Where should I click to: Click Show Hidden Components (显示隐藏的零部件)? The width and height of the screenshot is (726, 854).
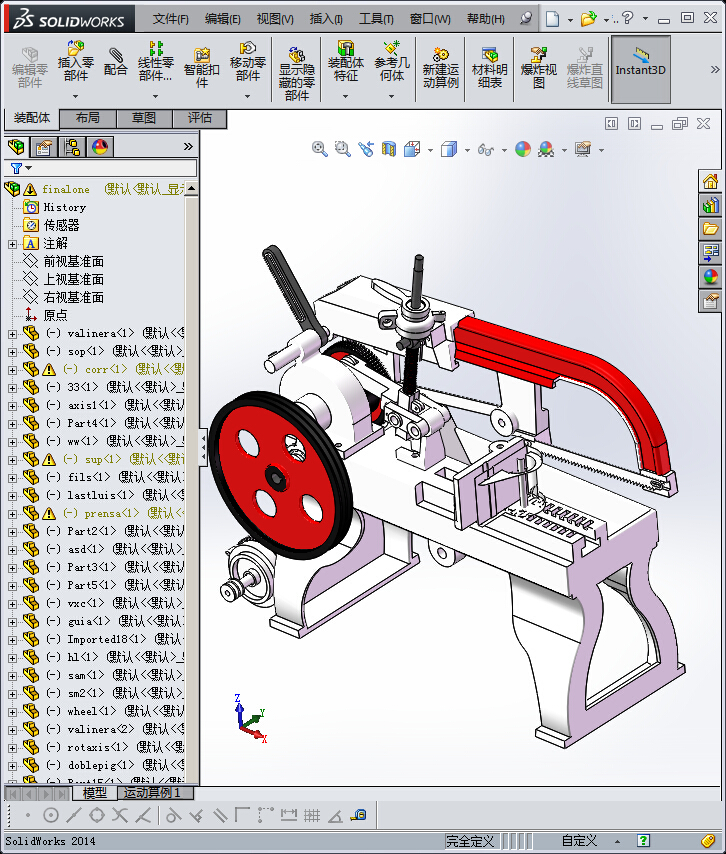[296, 74]
